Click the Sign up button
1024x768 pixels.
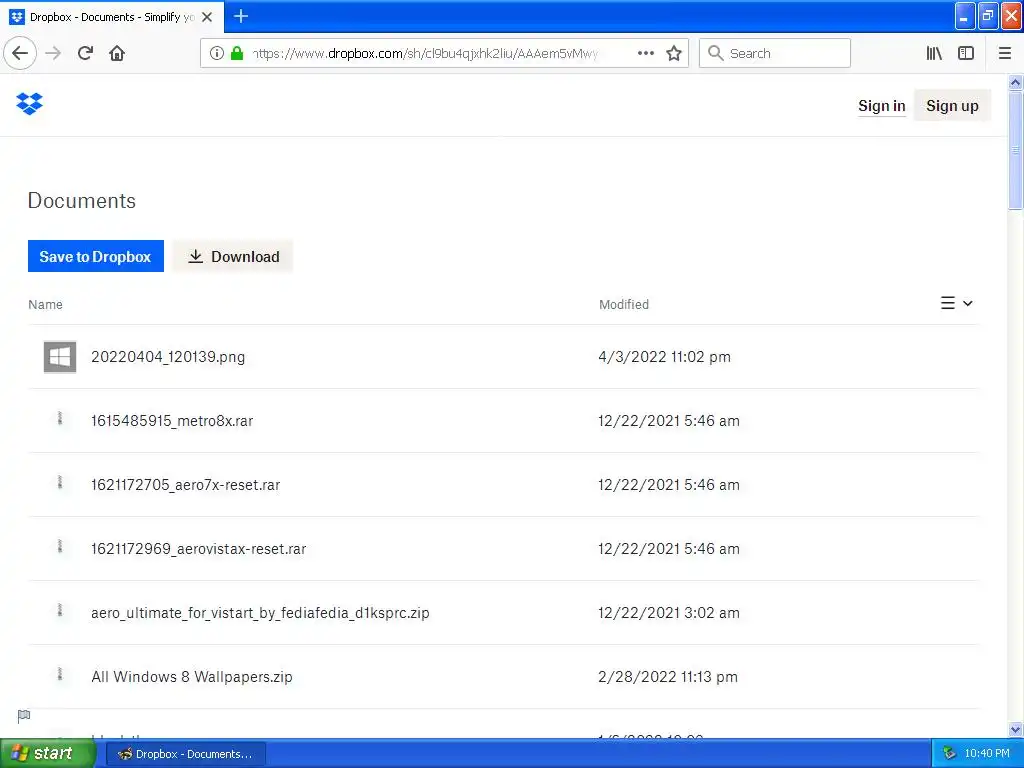click(952, 106)
